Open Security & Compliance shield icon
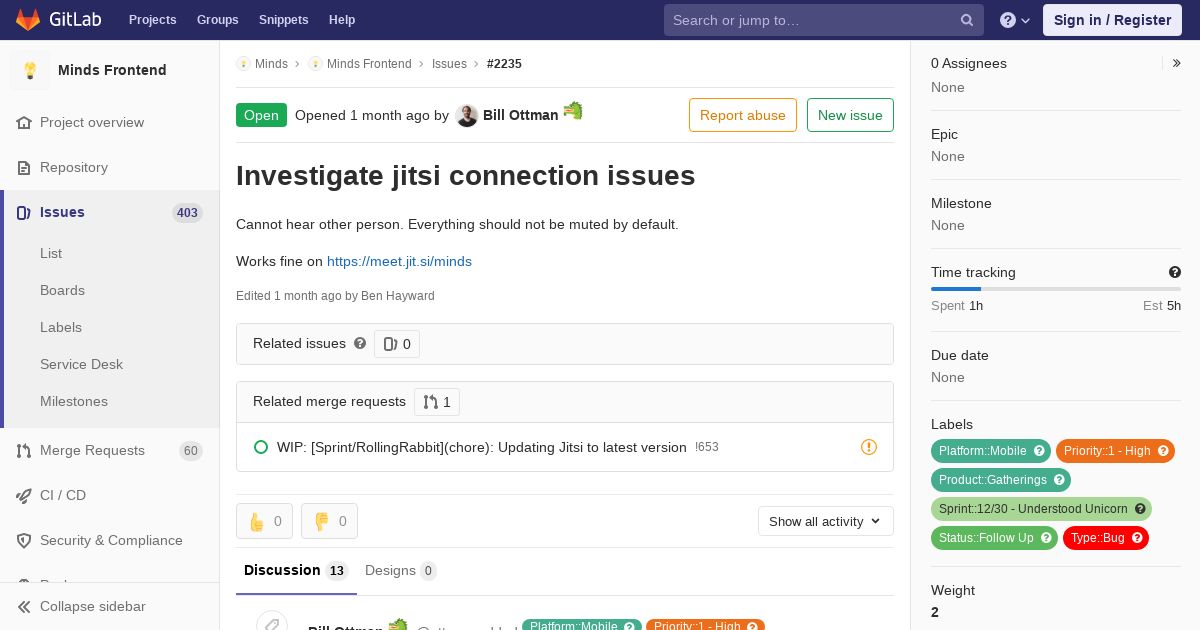This screenshot has width=1200, height=630. point(24,540)
